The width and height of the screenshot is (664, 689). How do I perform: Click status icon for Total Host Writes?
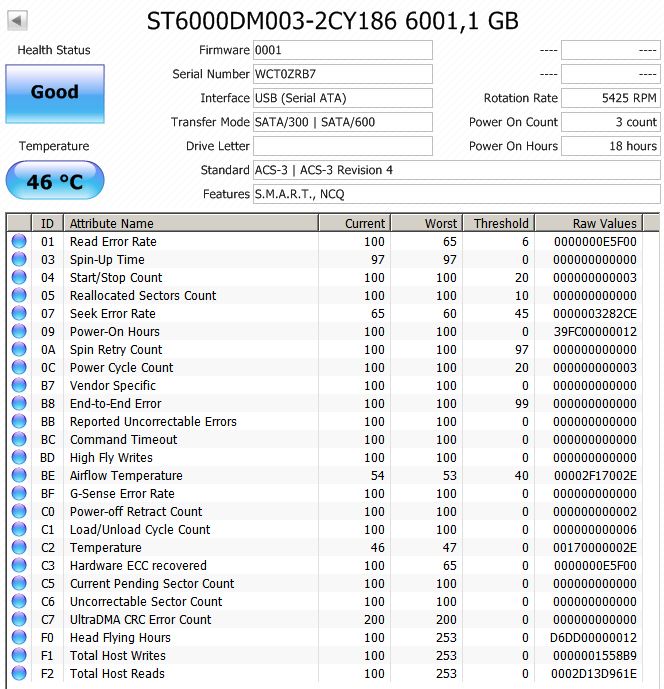pos(19,656)
